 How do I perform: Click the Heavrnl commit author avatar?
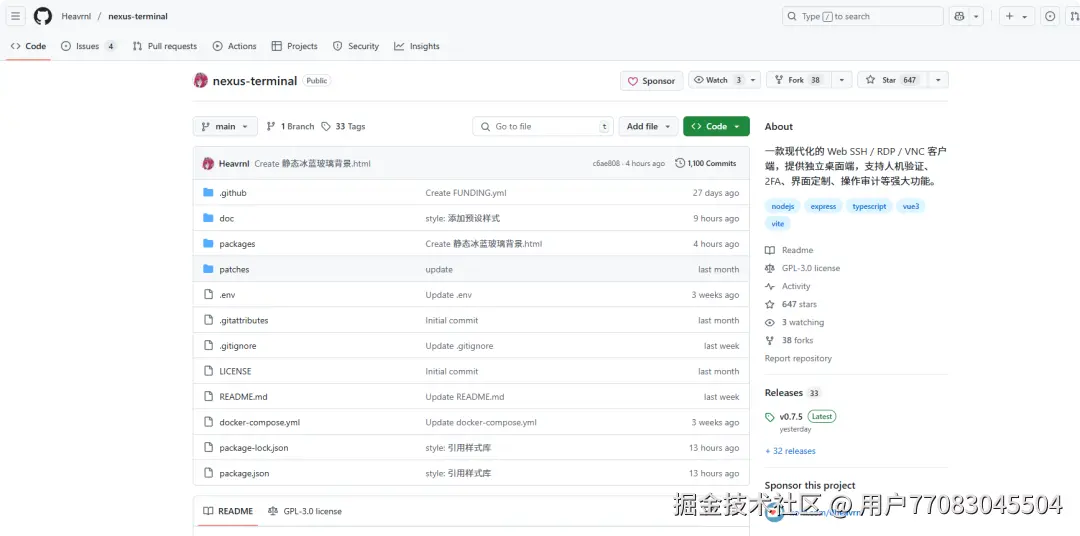click(208, 163)
